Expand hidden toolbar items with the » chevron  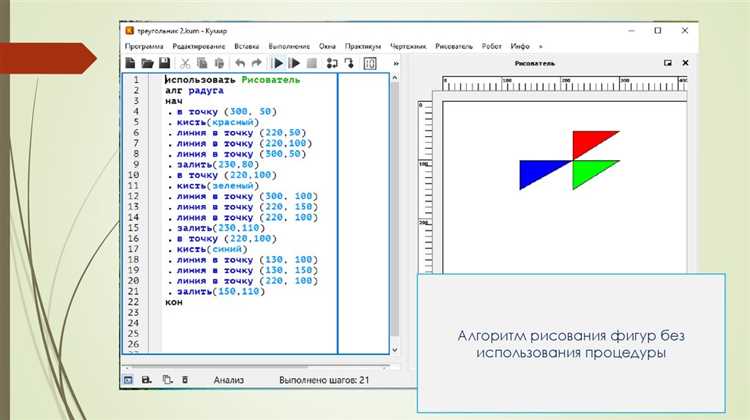[396, 63]
